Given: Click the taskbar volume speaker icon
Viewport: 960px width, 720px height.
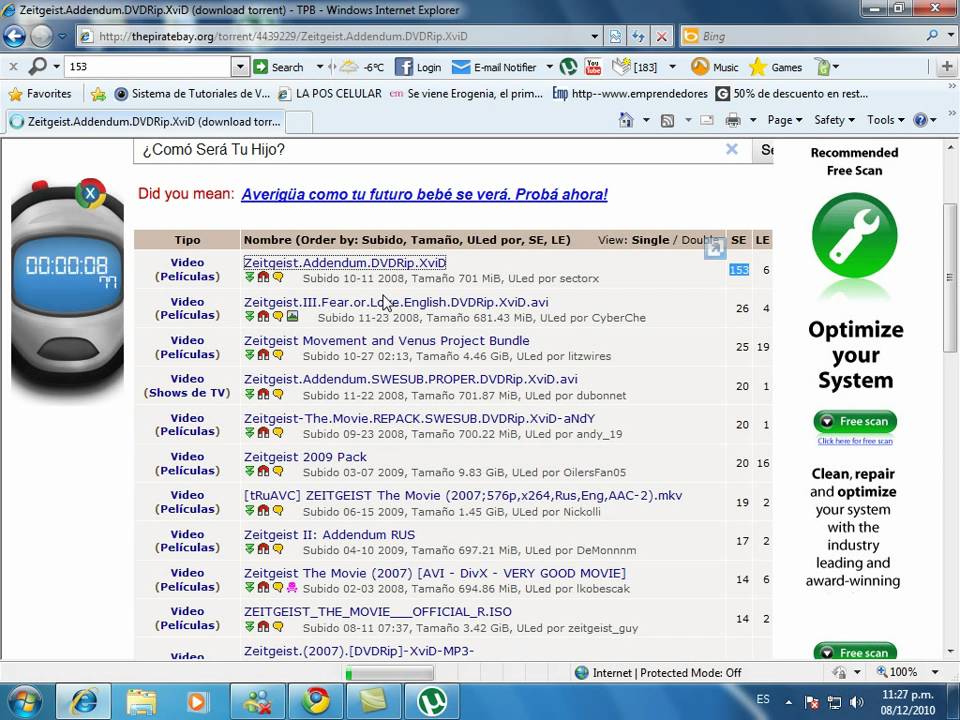Looking at the screenshot, I should point(857,702).
